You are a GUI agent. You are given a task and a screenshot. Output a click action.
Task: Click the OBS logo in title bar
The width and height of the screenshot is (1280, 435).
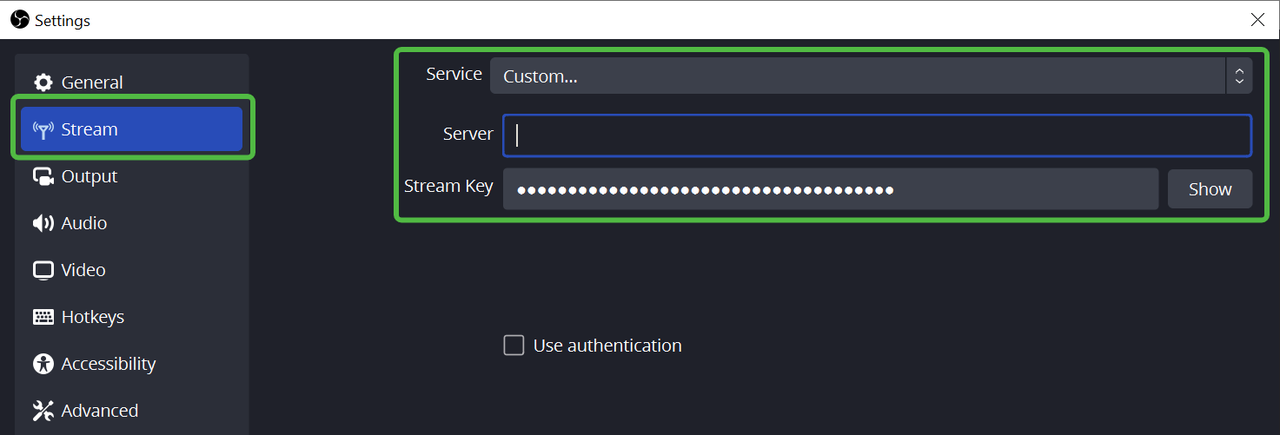(x=19, y=19)
